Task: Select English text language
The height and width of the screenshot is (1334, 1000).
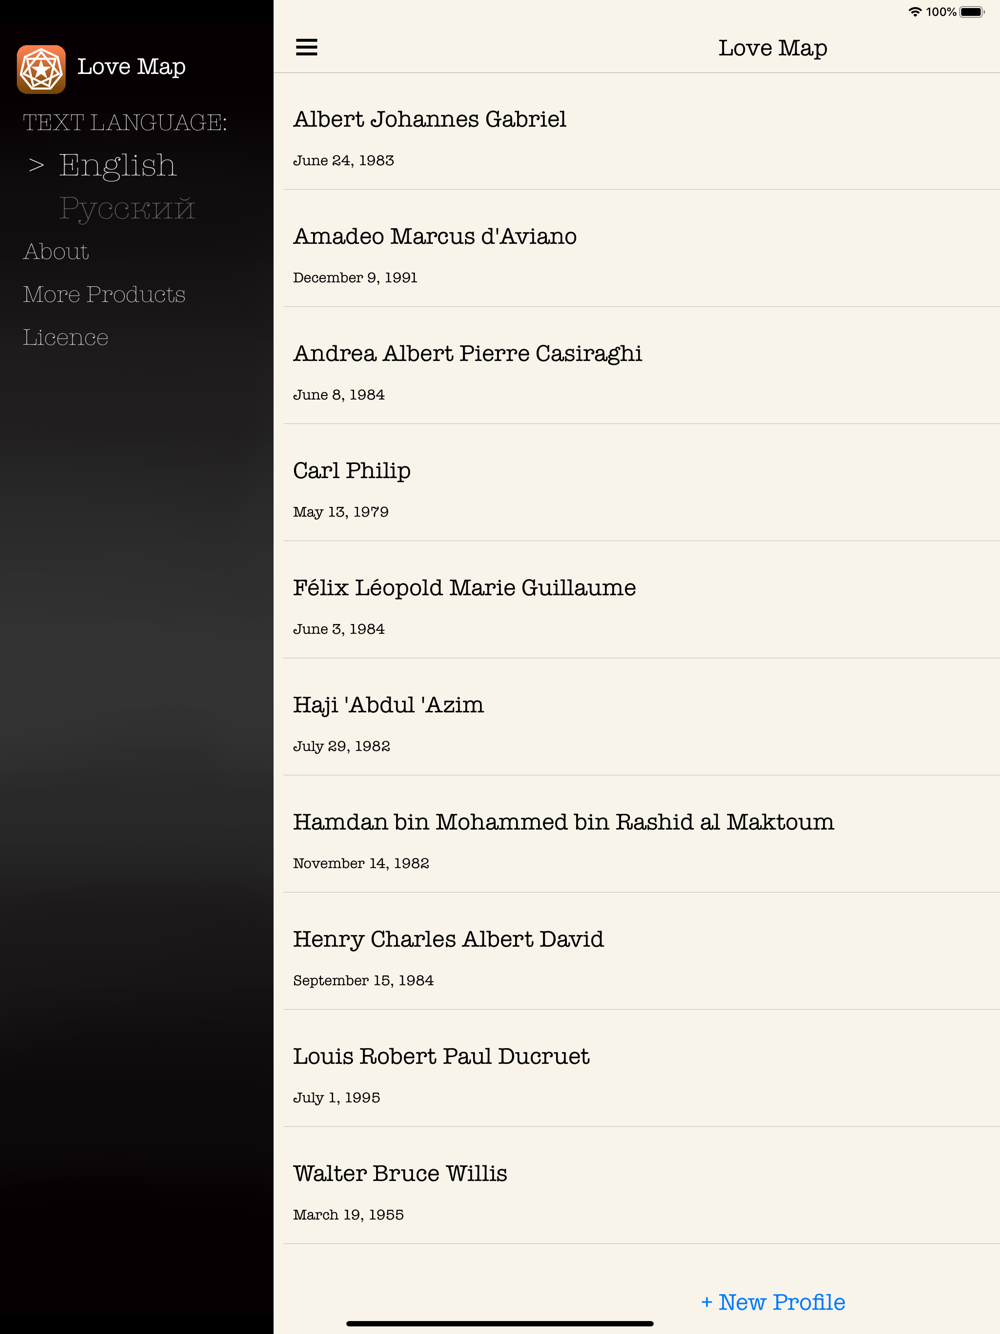Action: pyautogui.click(x=117, y=165)
